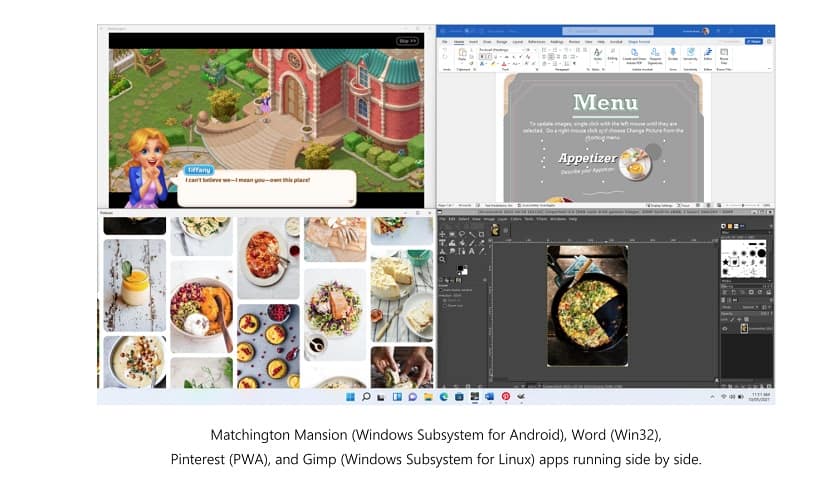Open the GIMP layer Mode dropdown

point(750,307)
